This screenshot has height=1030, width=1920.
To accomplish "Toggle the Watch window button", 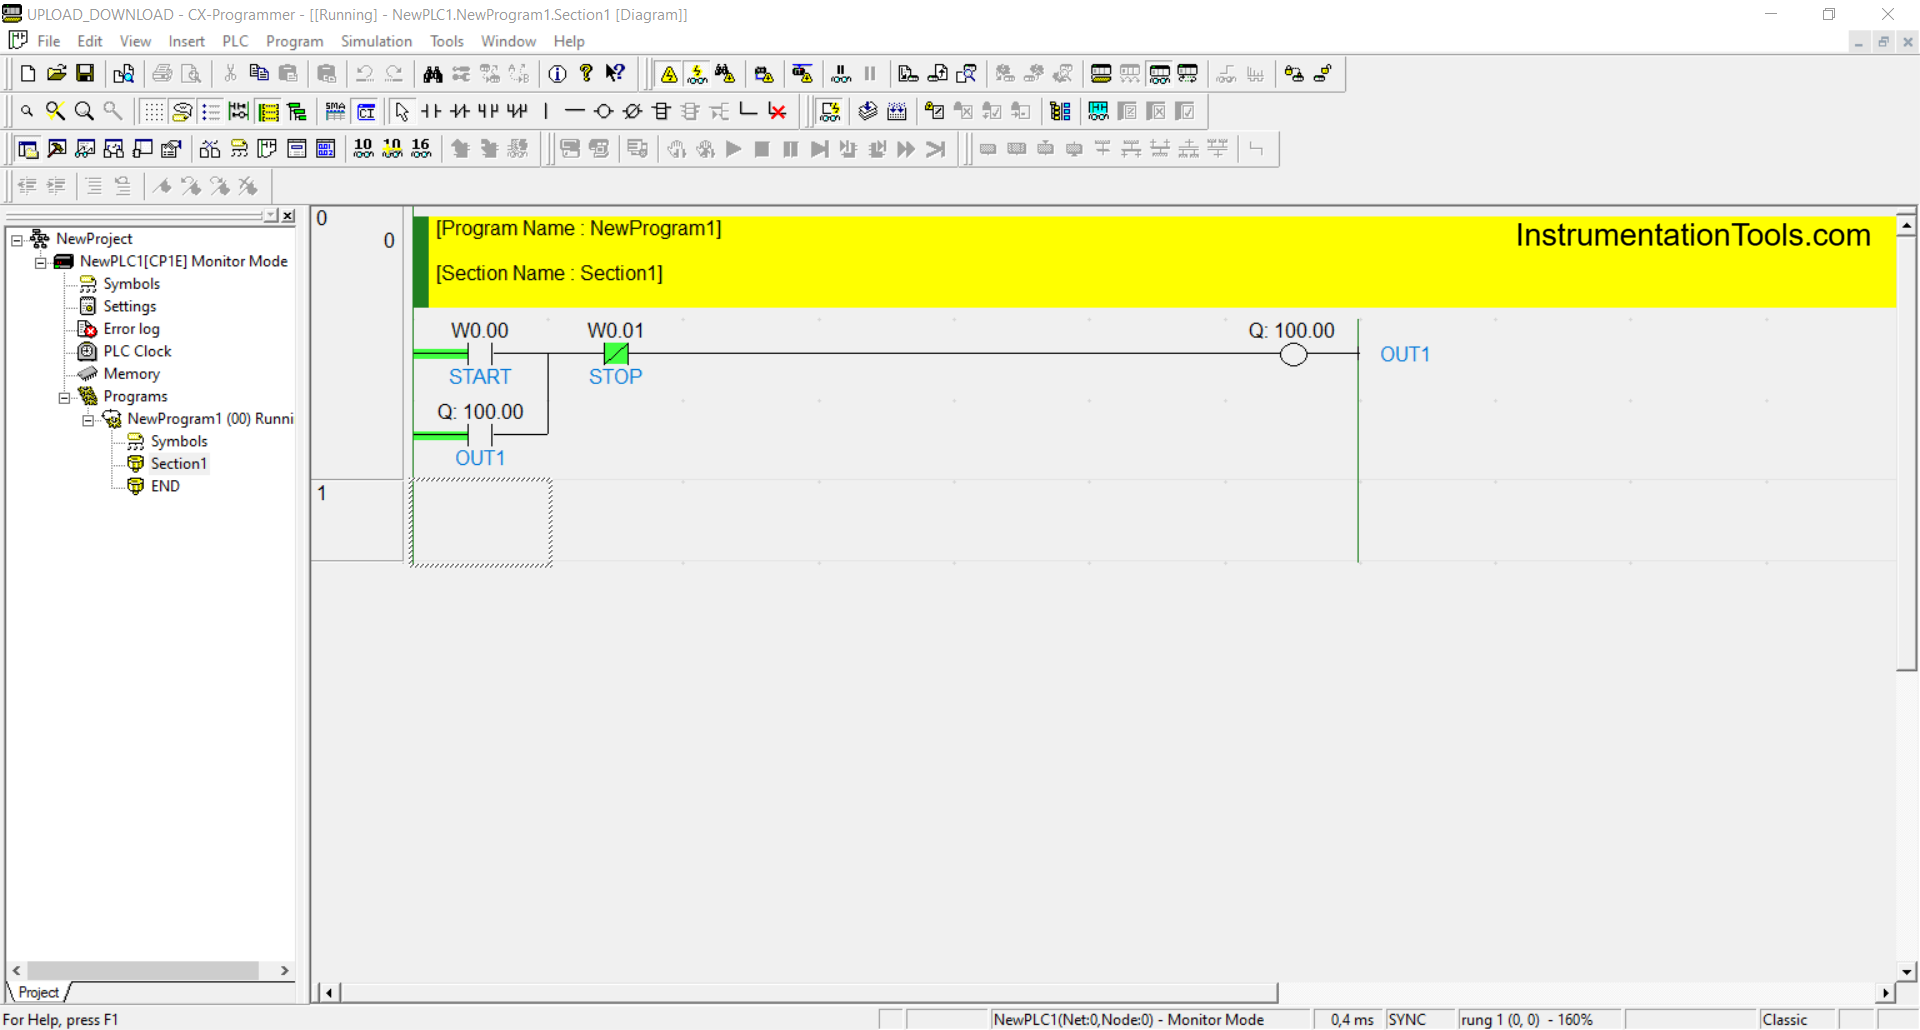I will tap(86, 149).
